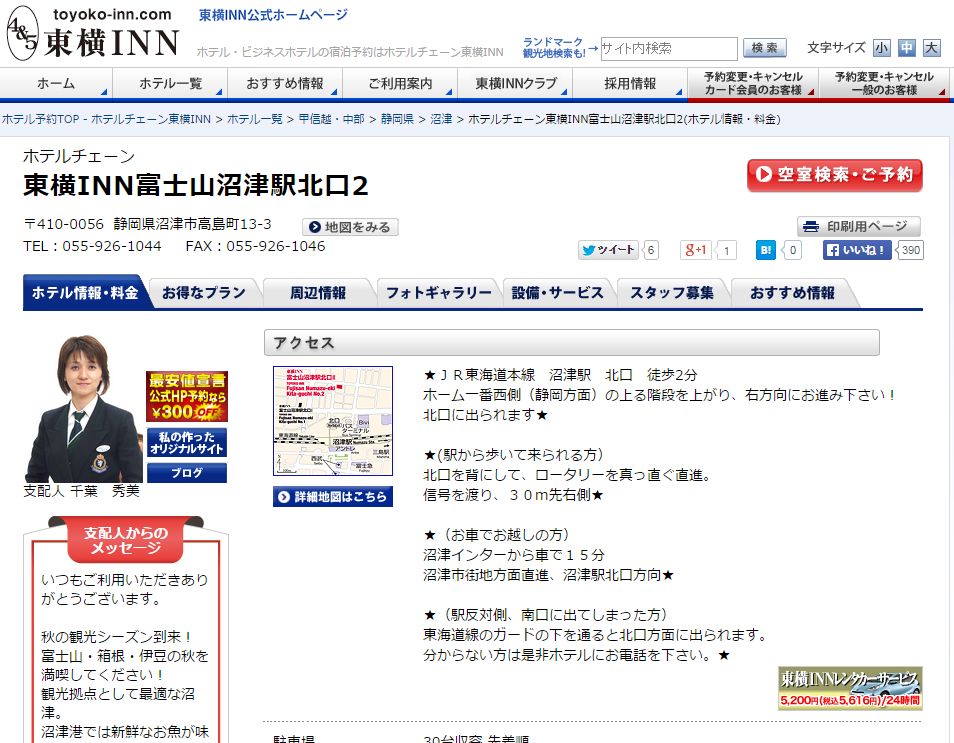Switch to the スタッフ募集 tab
954x743 pixels.
click(x=672, y=293)
